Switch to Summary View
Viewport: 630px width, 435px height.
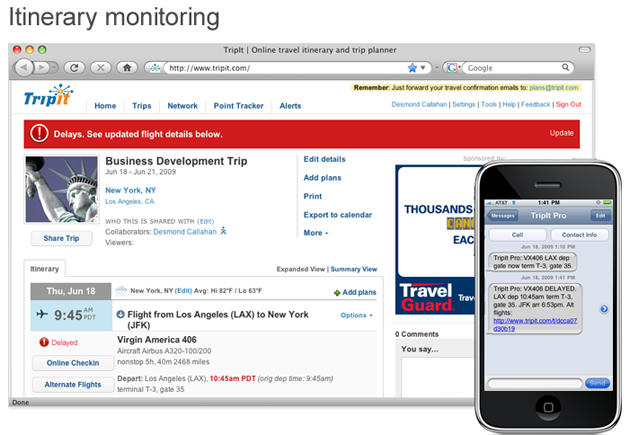(x=354, y=269)
